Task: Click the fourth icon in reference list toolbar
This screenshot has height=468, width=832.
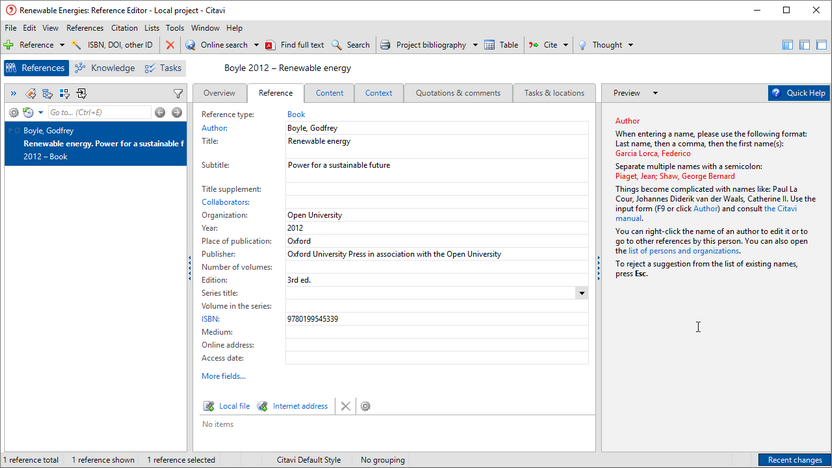Action: pyautogui.click(x=65, y=94)
